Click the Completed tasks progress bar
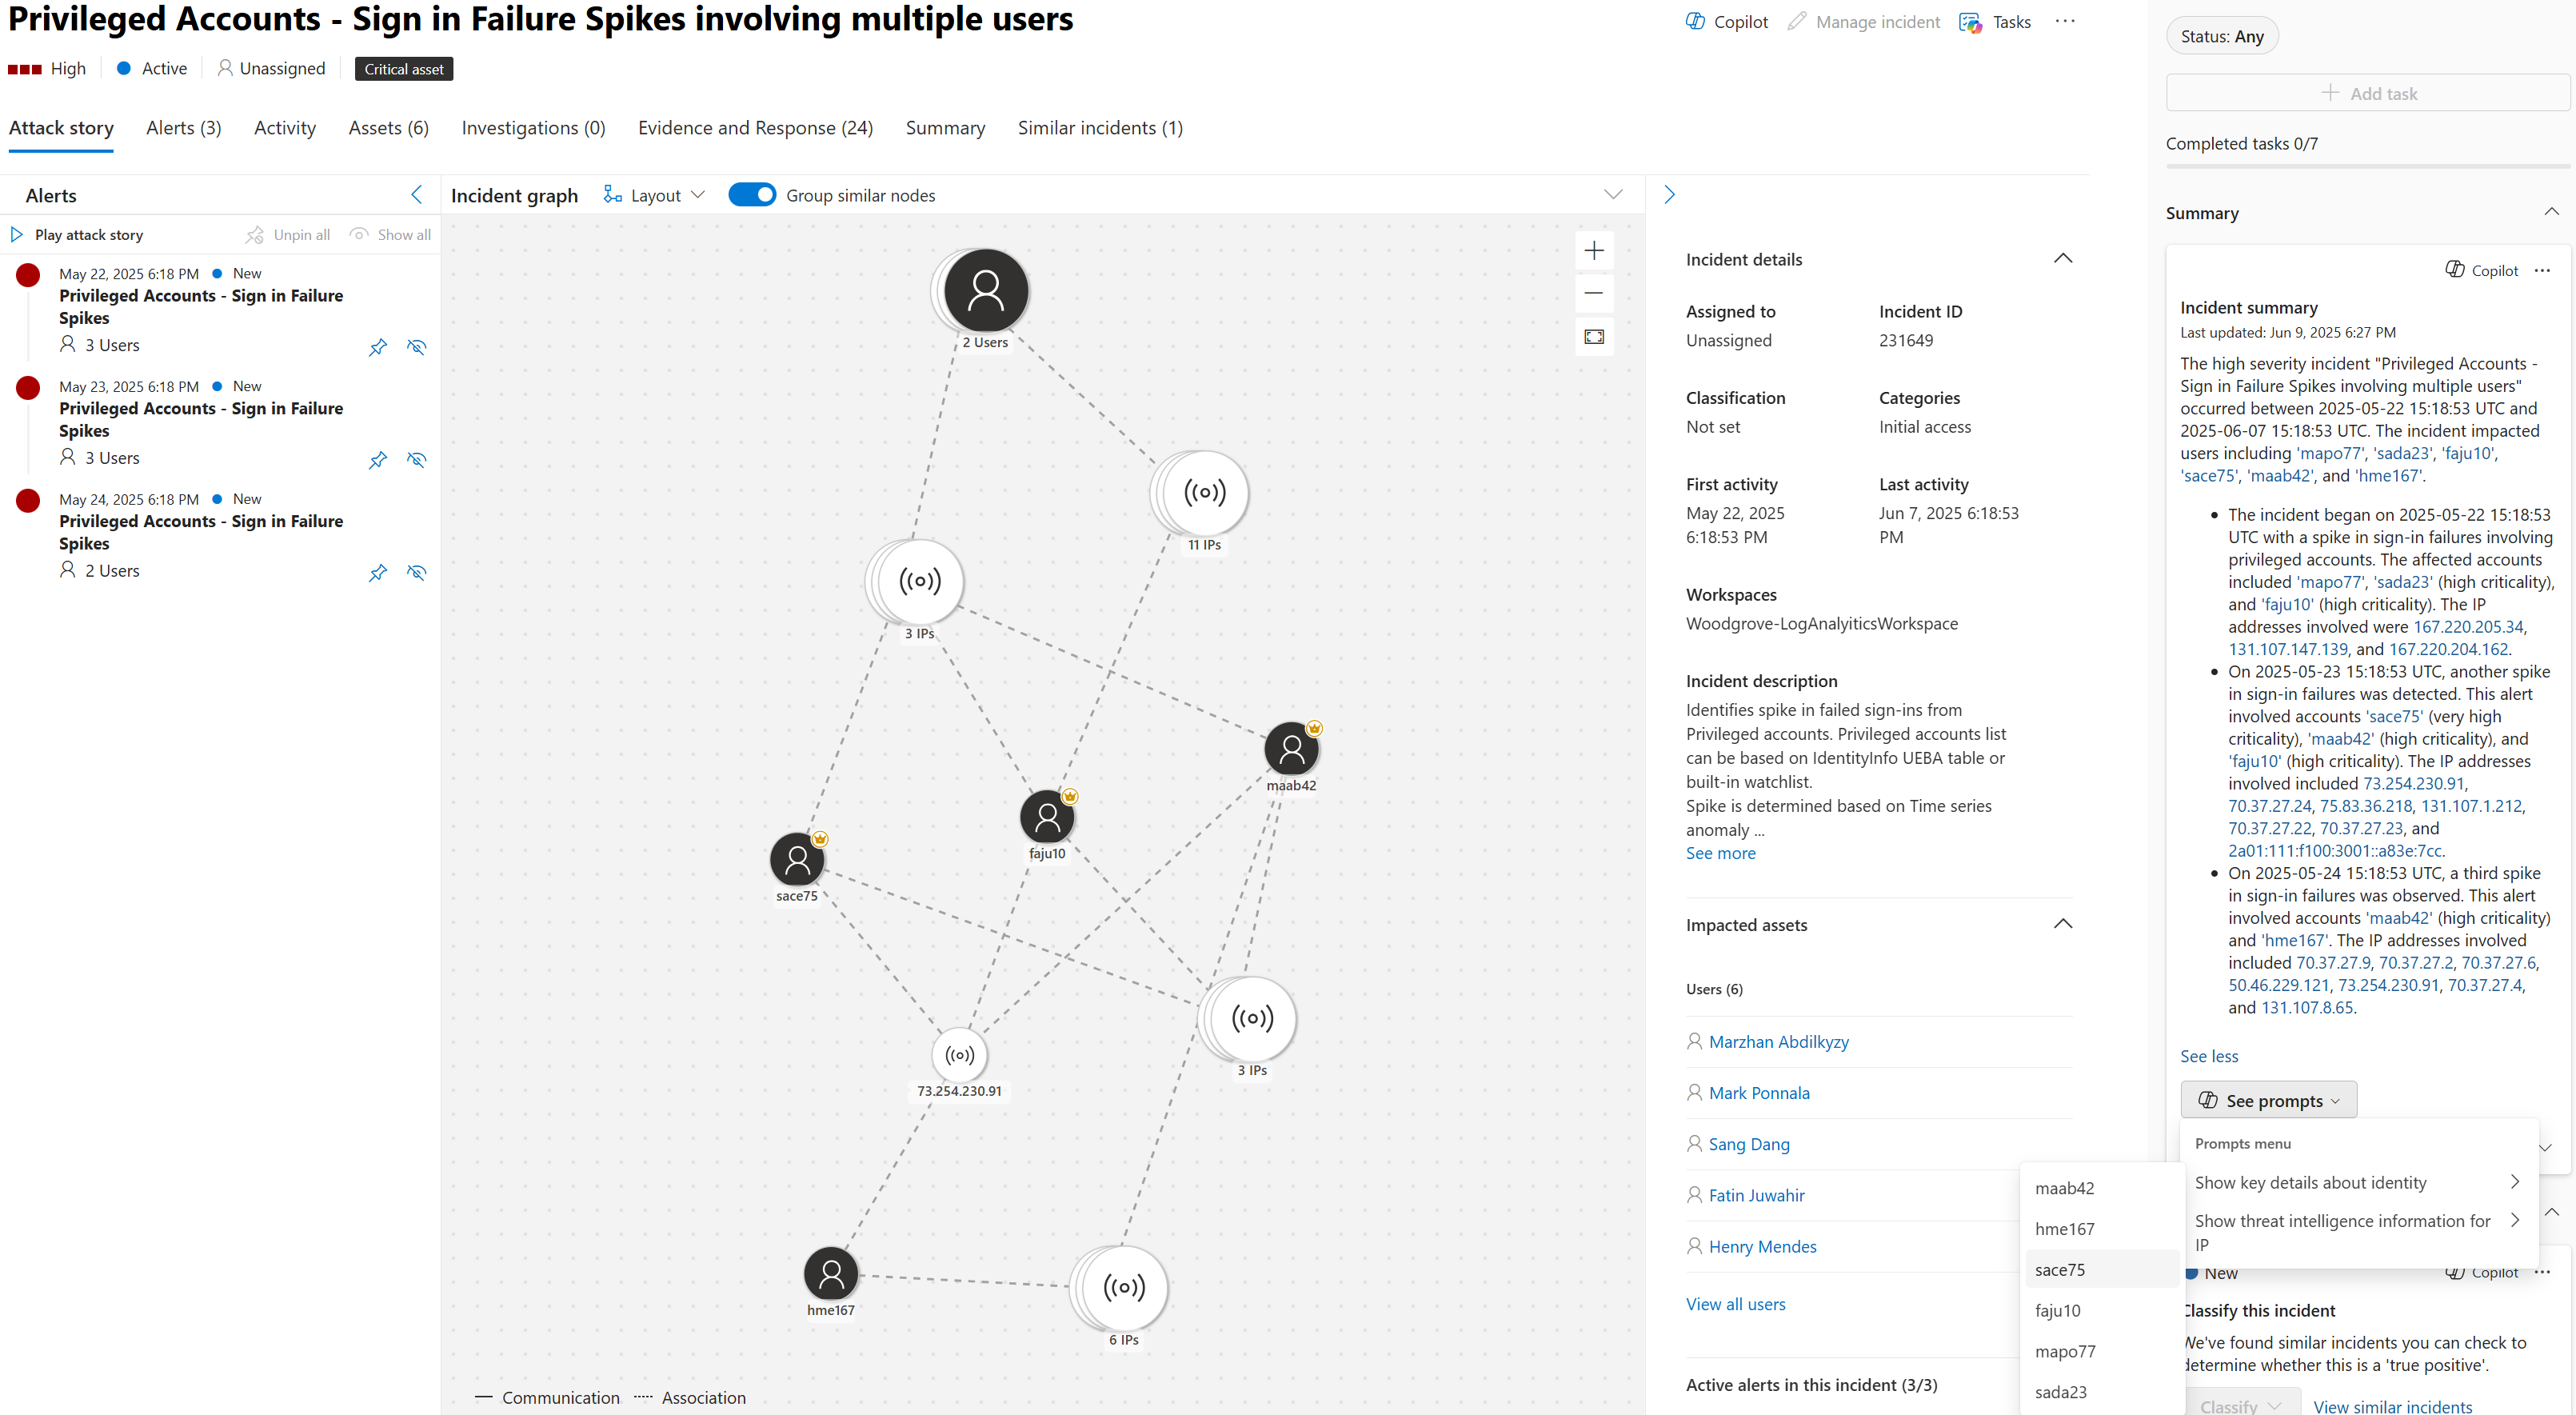 click(x=2367, y=166)
